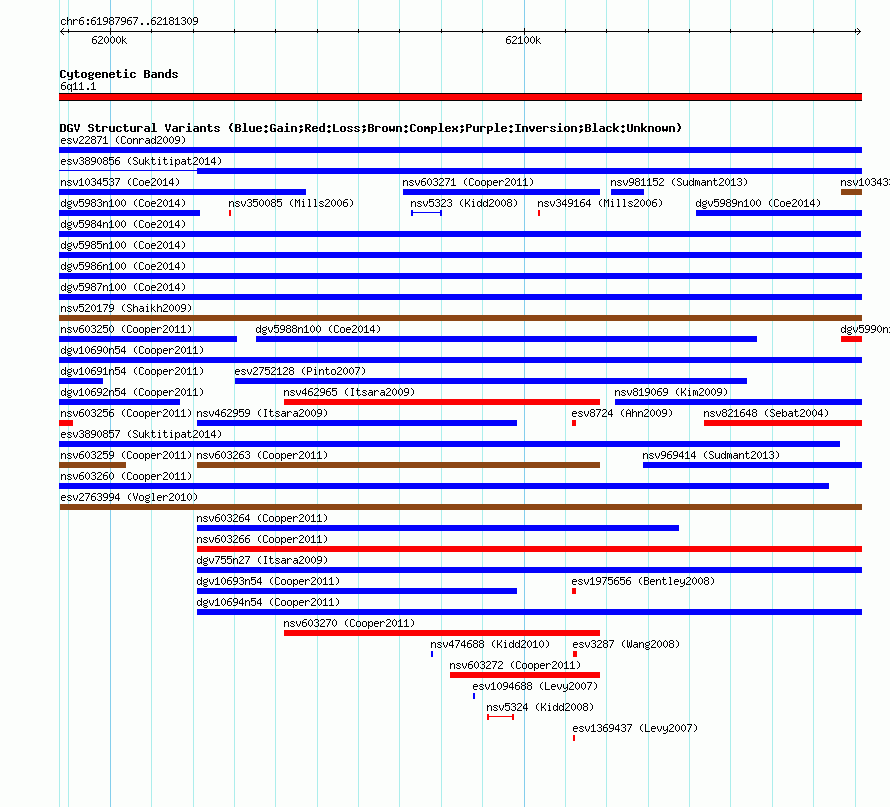Select the nsv603256 (Cooper2011) label
The image size is (890, 807).
point(126,413)
